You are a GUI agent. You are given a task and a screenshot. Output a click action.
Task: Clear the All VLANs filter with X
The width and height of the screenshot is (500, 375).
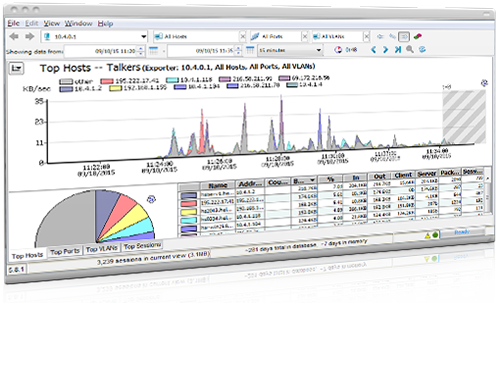[366, 36]
